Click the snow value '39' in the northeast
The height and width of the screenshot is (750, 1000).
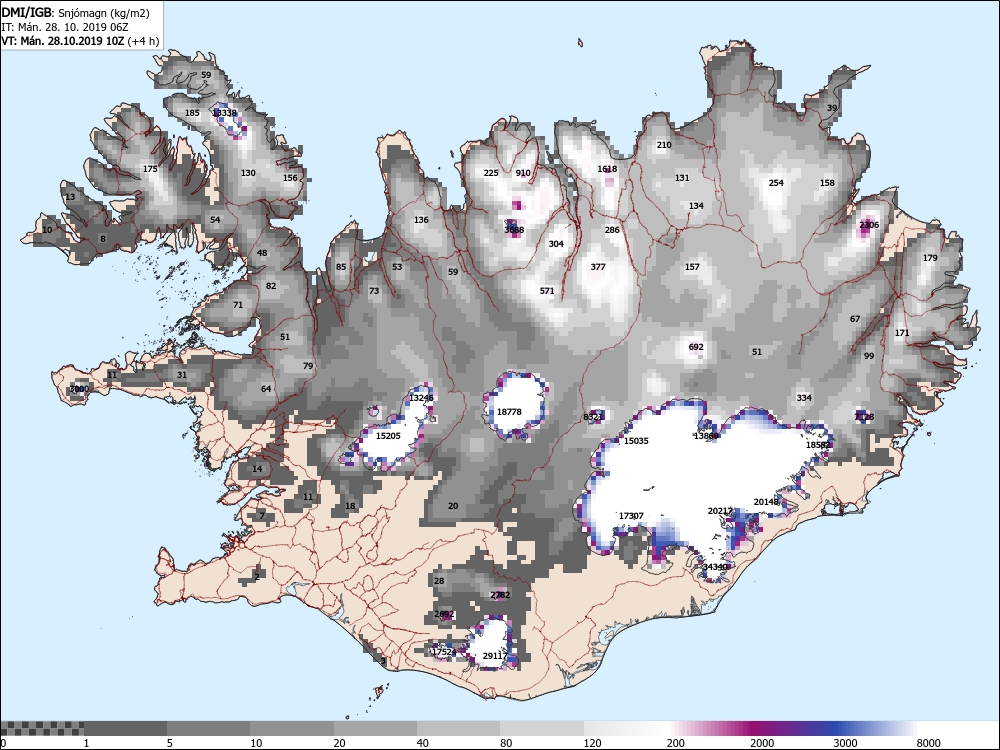(832, 108)
